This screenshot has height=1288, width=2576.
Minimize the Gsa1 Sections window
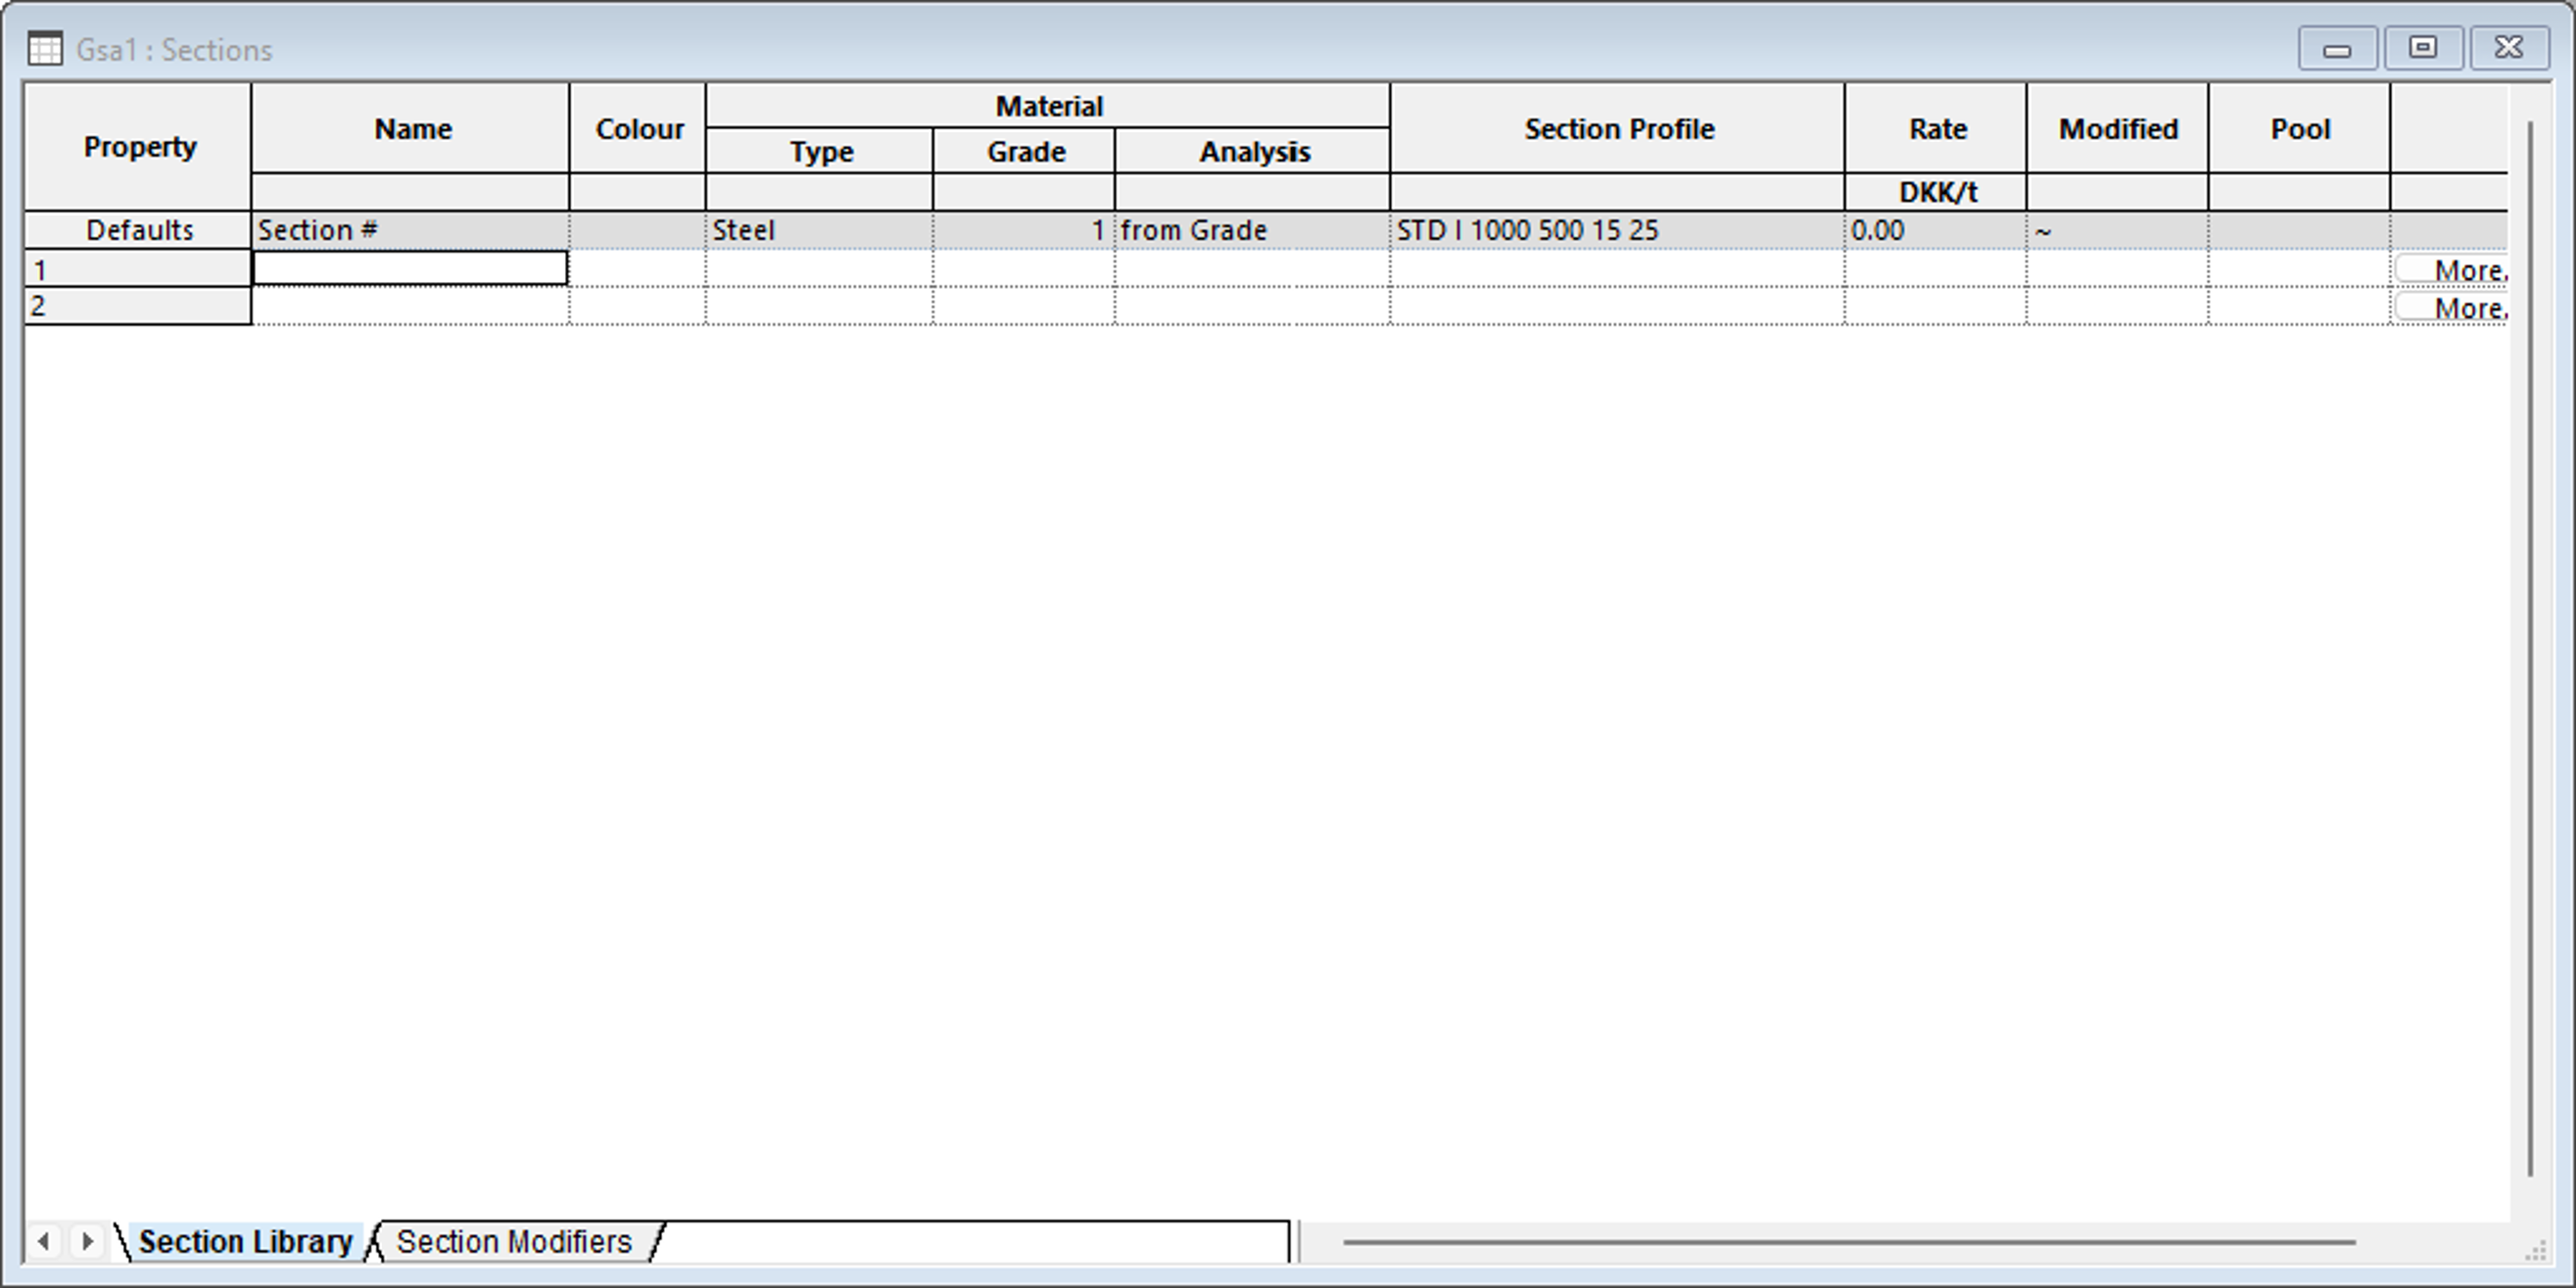click(x=2337, y=48)
